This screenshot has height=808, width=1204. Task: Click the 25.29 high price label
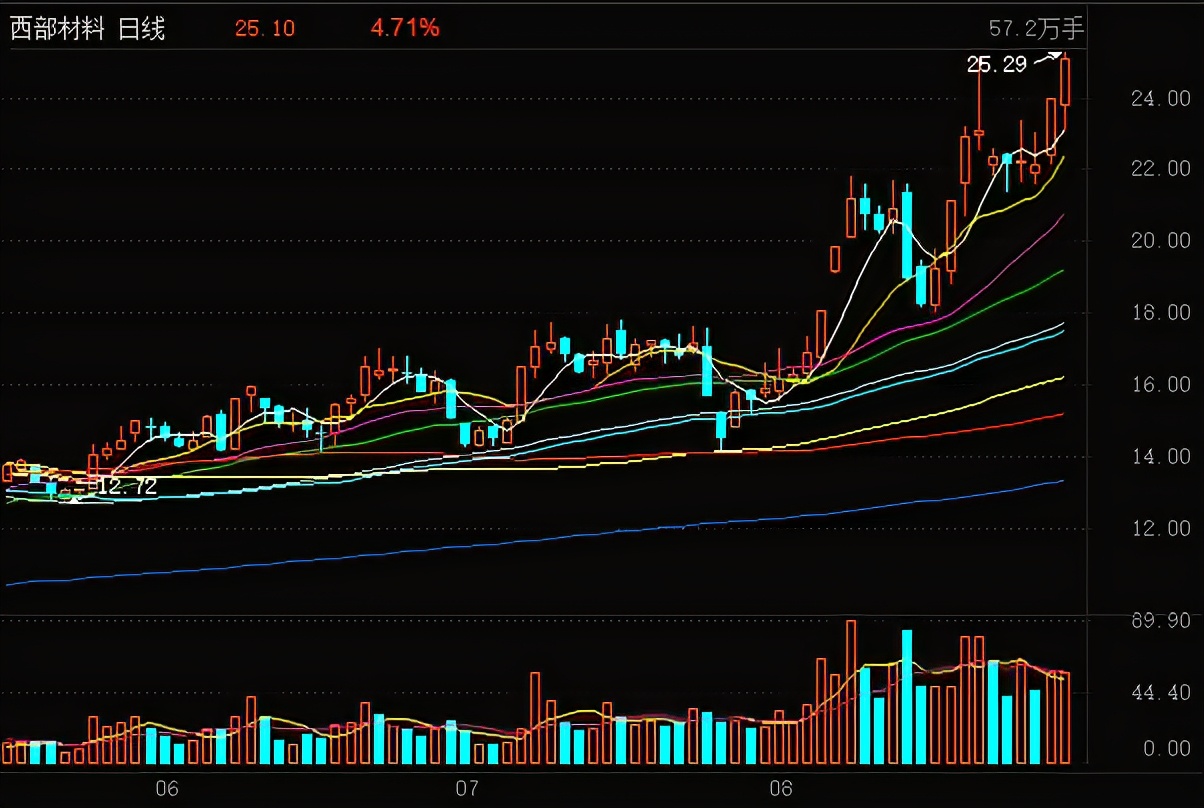pyautogui.click(x=996, y=65)
